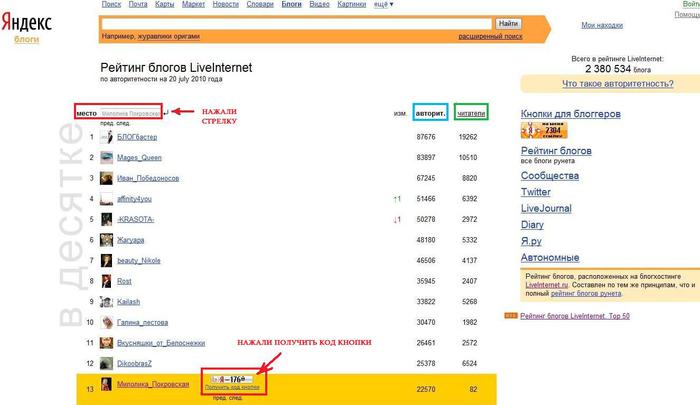700x405 pixels.
Task: Open Mages_Queen blog link
Action: (139, 158)
